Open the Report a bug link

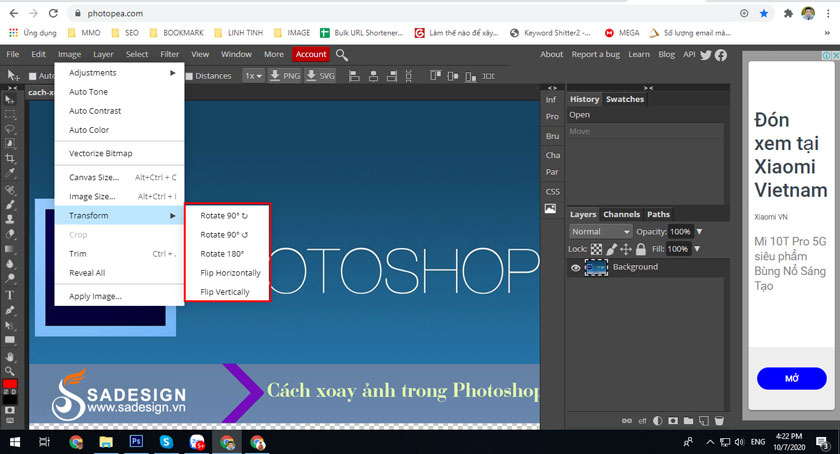coord(595,54)
